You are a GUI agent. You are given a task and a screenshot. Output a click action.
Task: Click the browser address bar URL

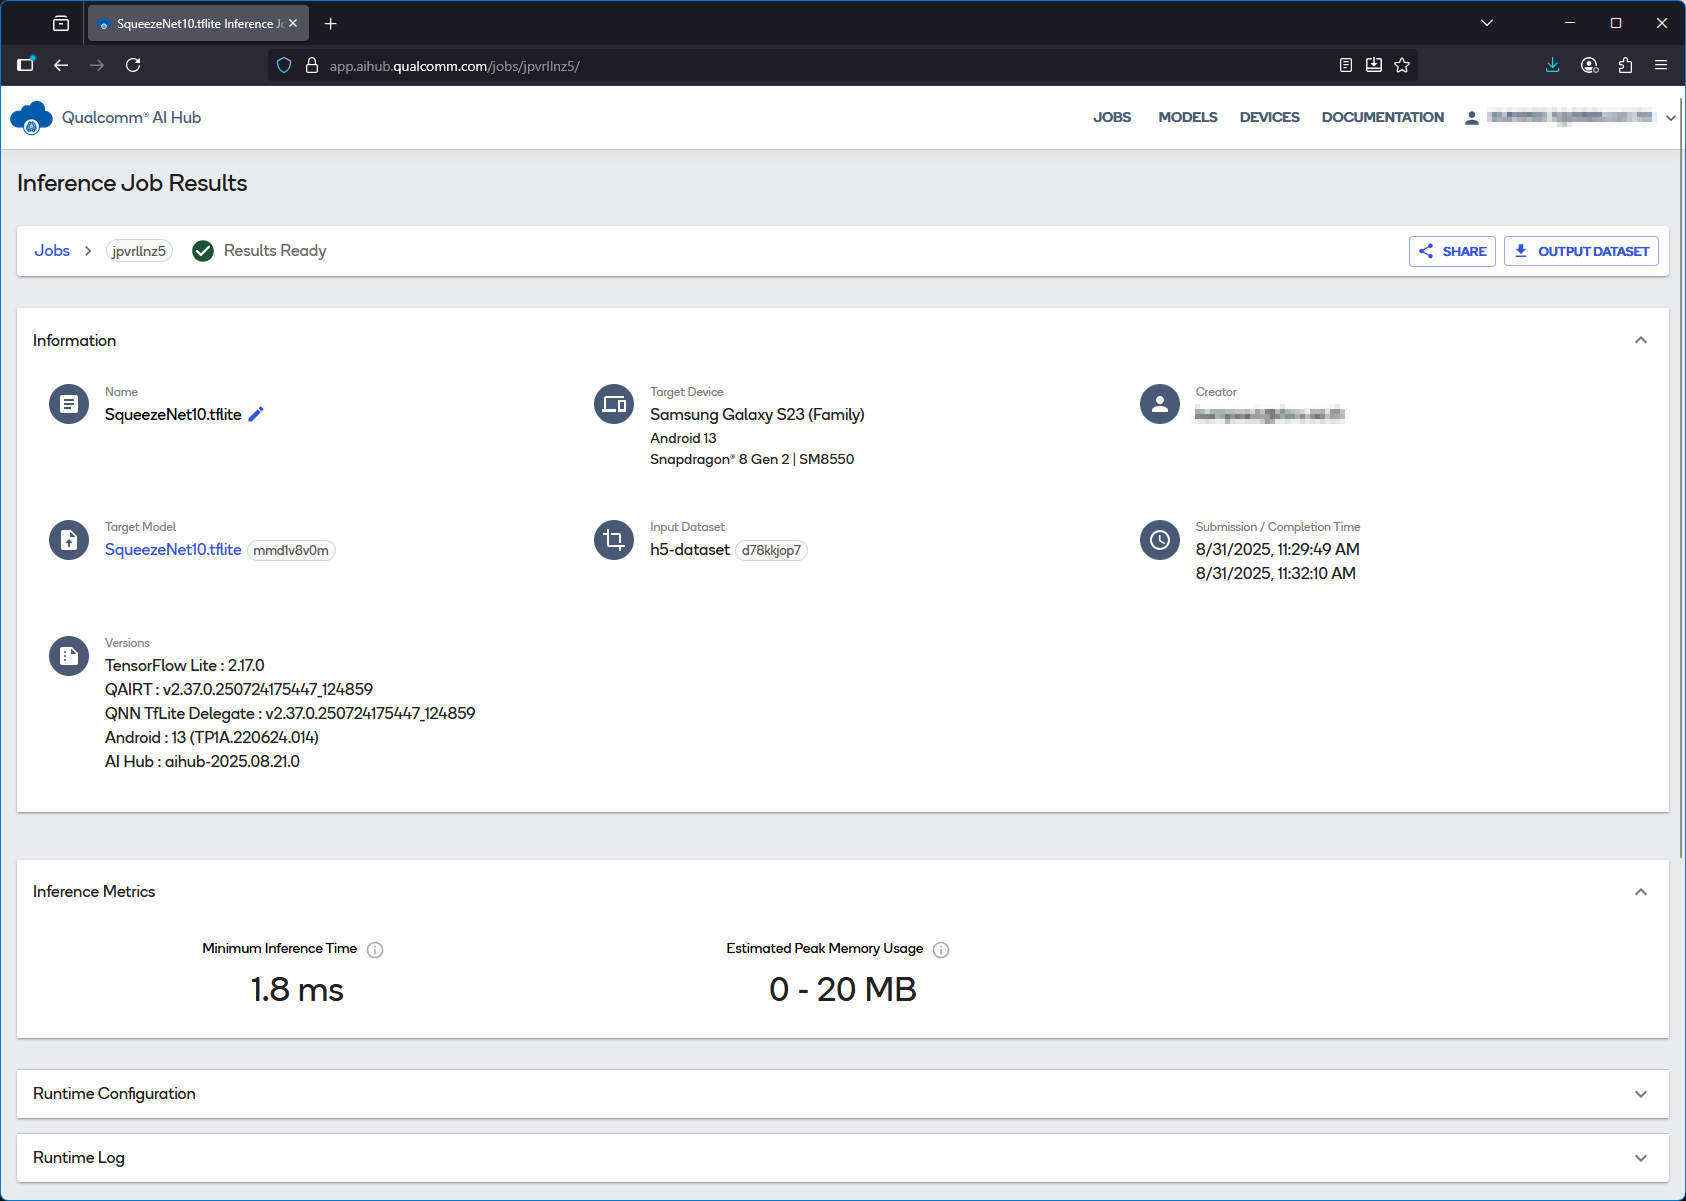[x=455, y=66]
